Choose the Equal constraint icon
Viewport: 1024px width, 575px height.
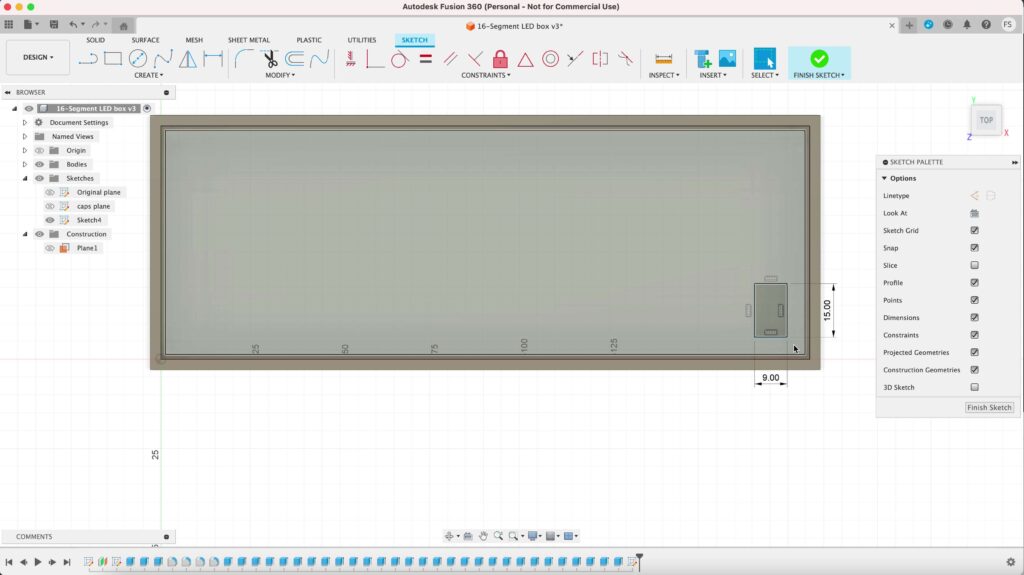(x=425, y=59)
